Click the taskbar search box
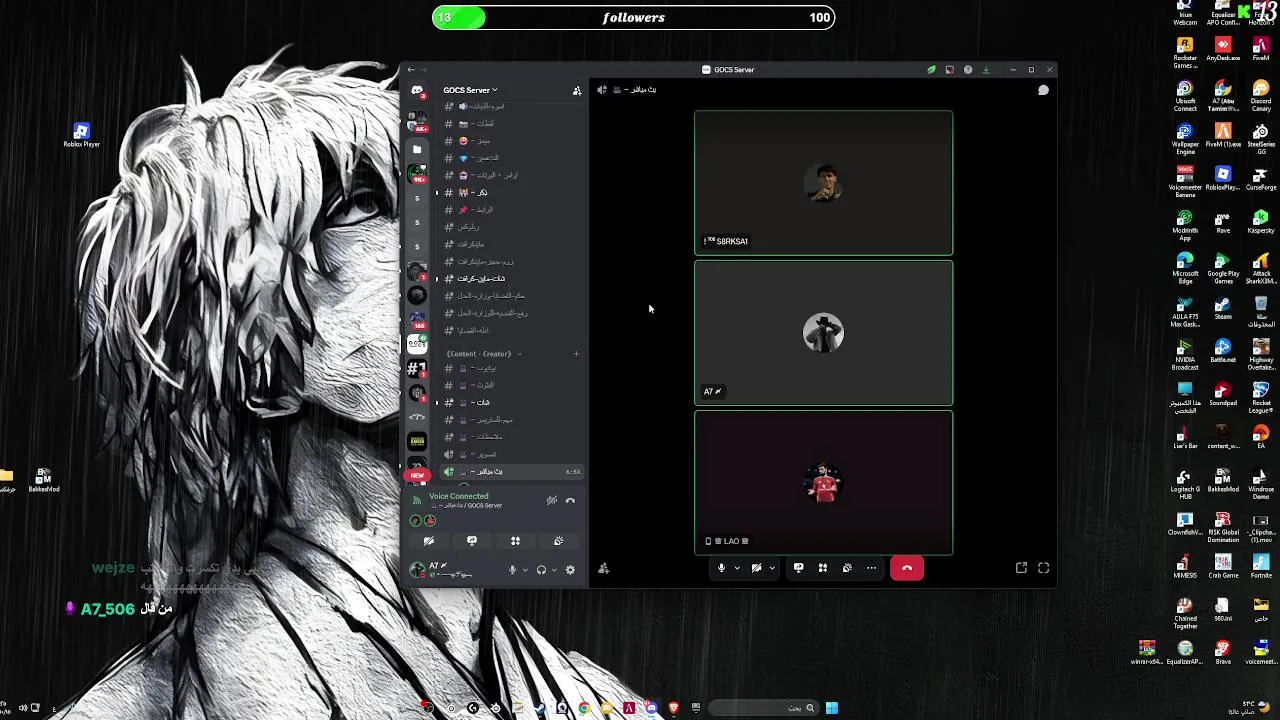Screen dimensions: 1280x720 (x=762, y=708)
